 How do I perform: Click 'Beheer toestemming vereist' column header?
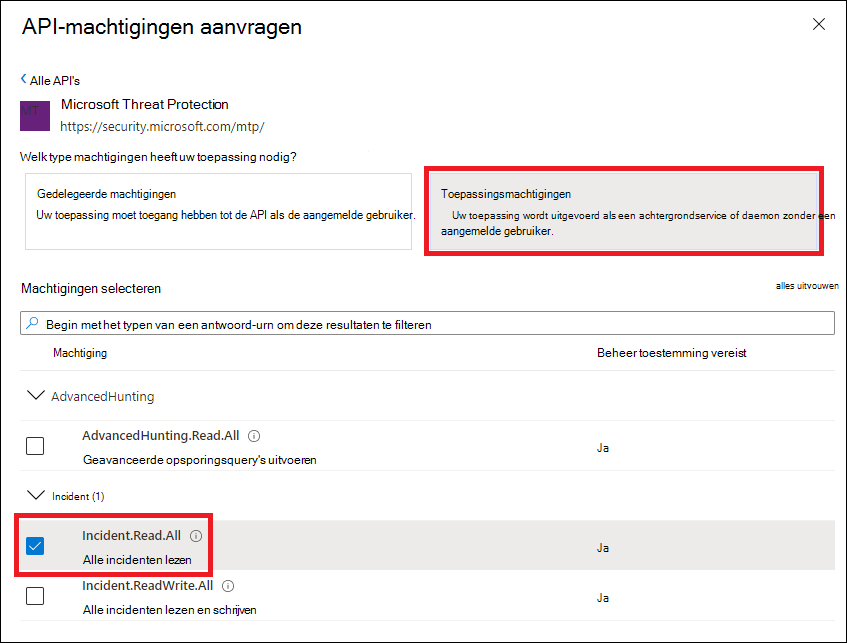coord(671,353)
